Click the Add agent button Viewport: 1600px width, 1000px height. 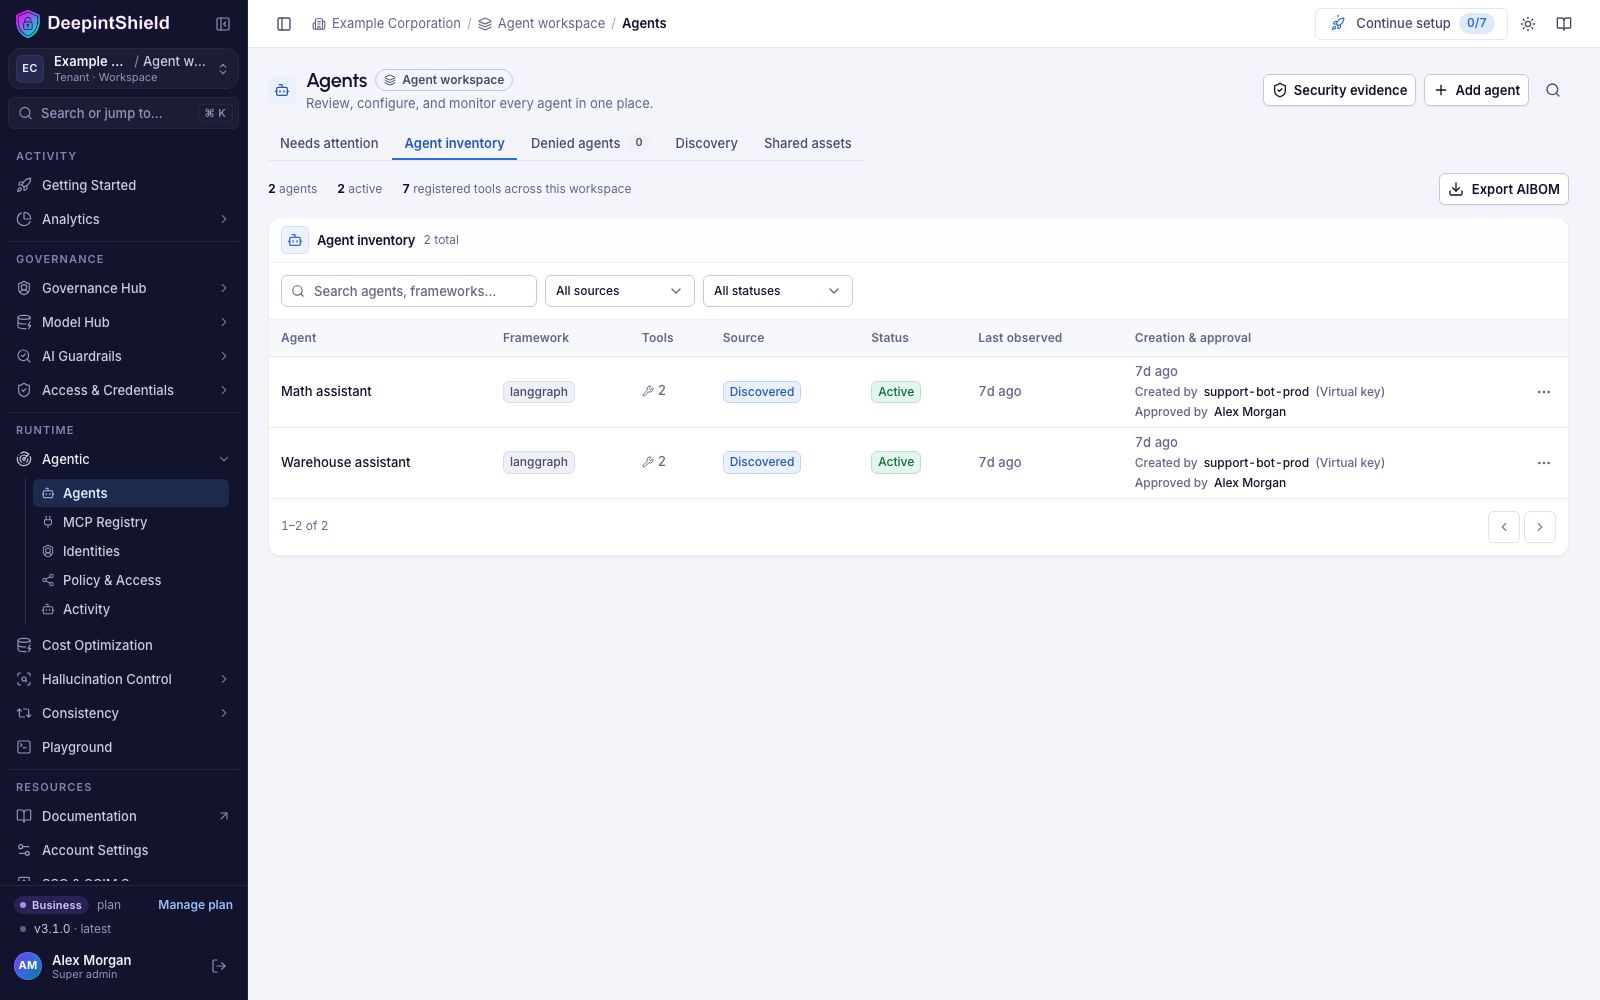click(1476, 90)
